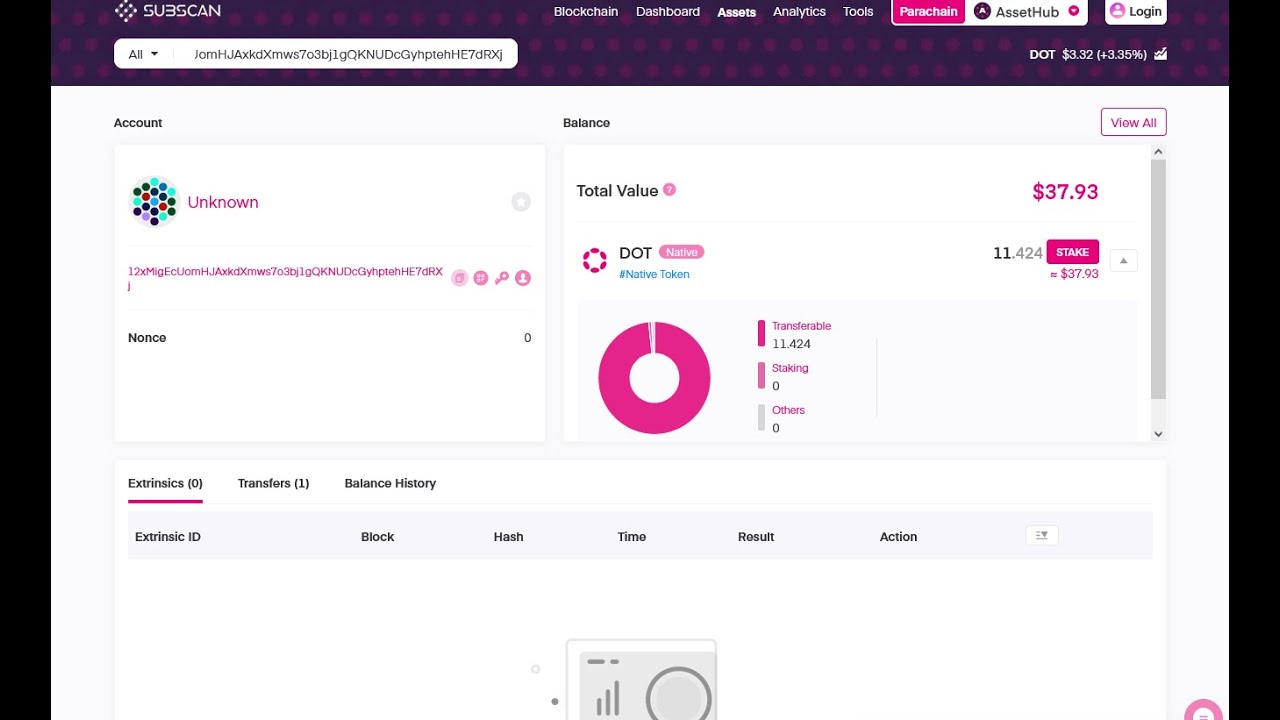Screen dimensions: 1280x720
Task: Click the balance panel scroll down arrow
Action: [1158, 434]
